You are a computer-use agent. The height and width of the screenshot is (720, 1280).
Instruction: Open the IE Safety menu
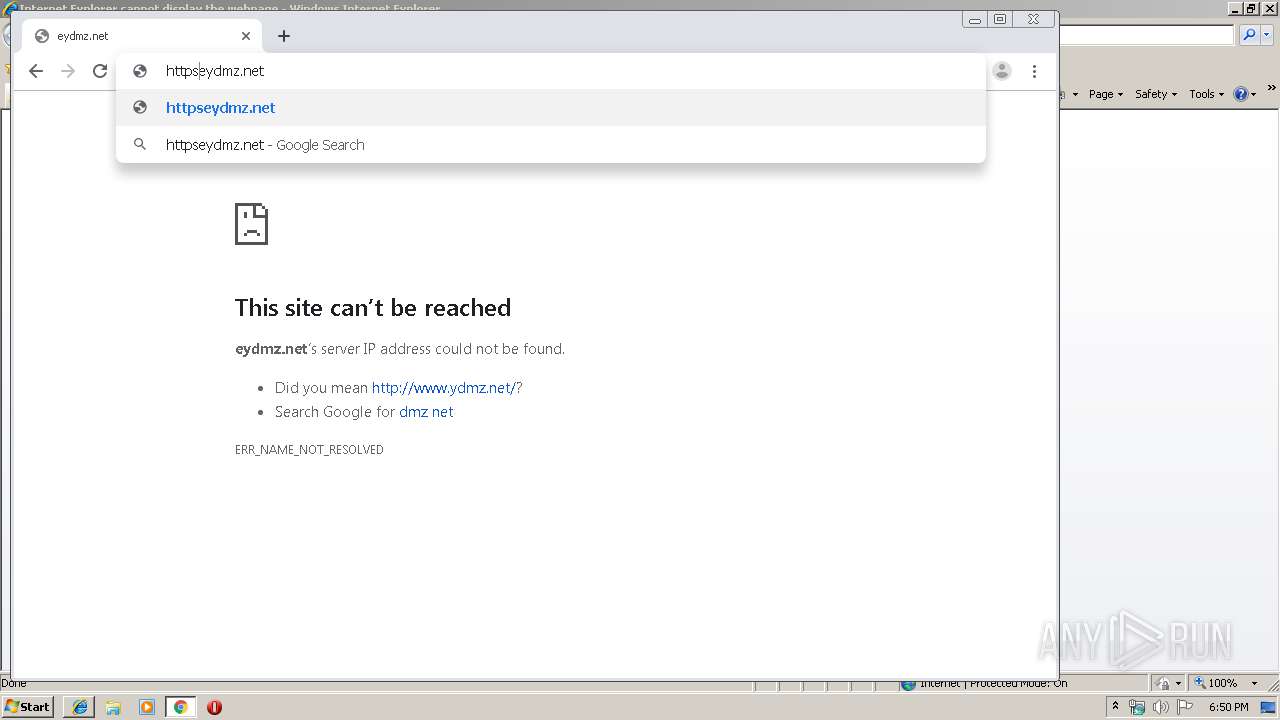[1156, 94]
